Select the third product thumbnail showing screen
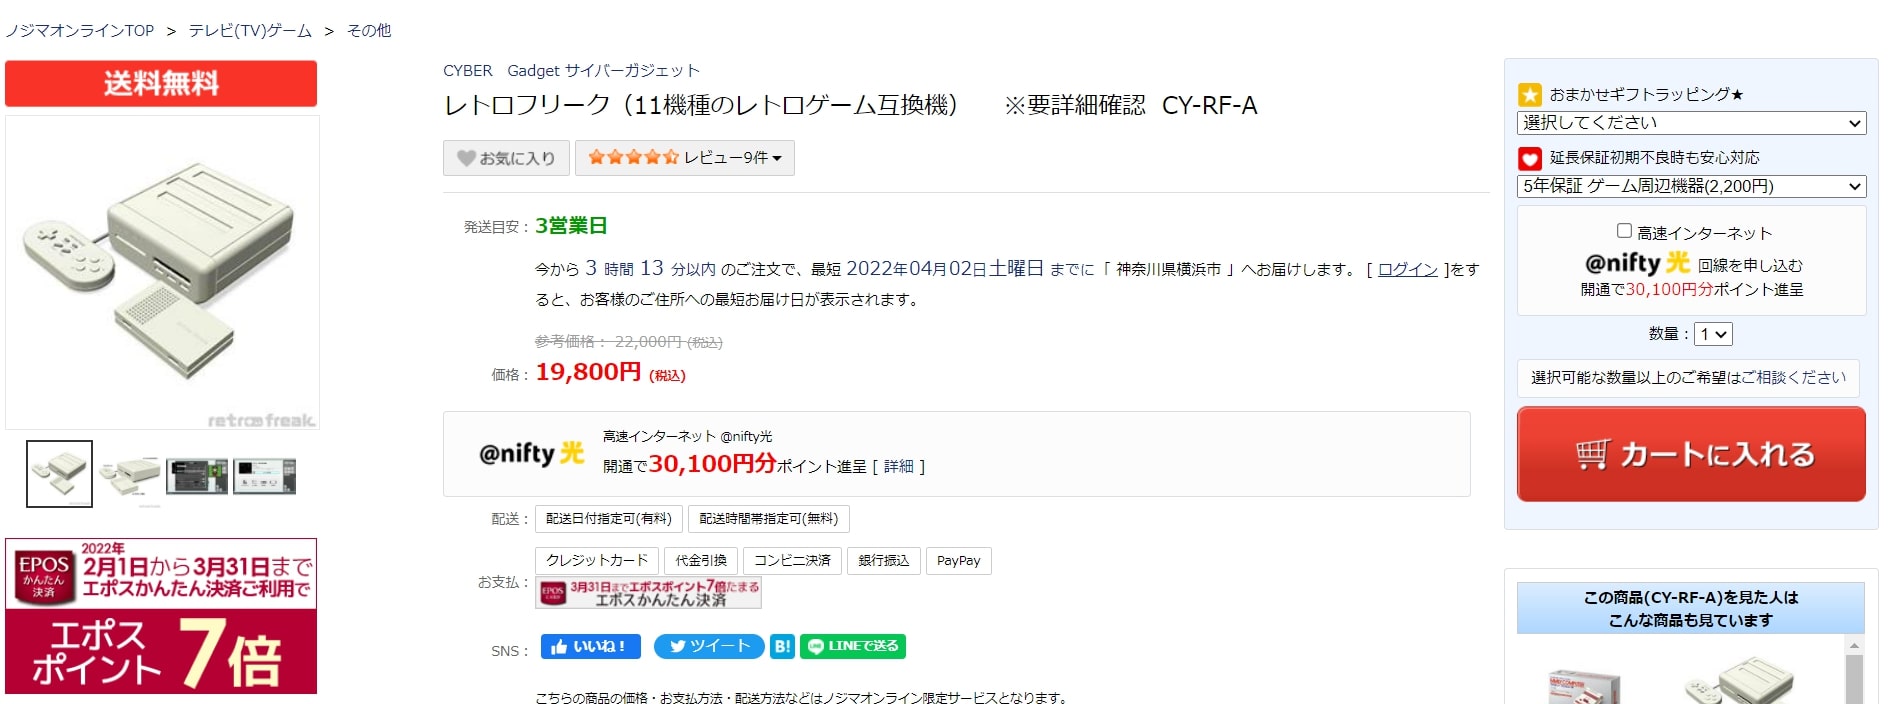 (197, 476)
